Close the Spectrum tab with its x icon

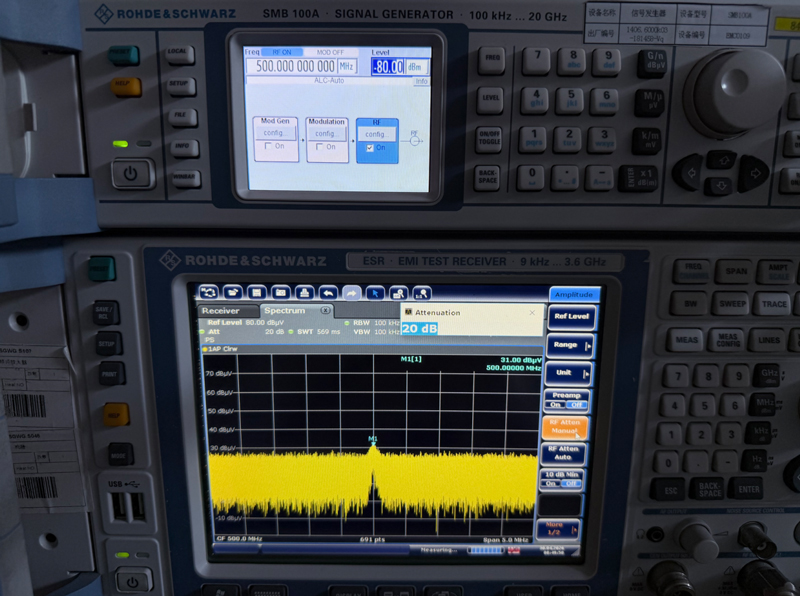click(x=325, y=310)
